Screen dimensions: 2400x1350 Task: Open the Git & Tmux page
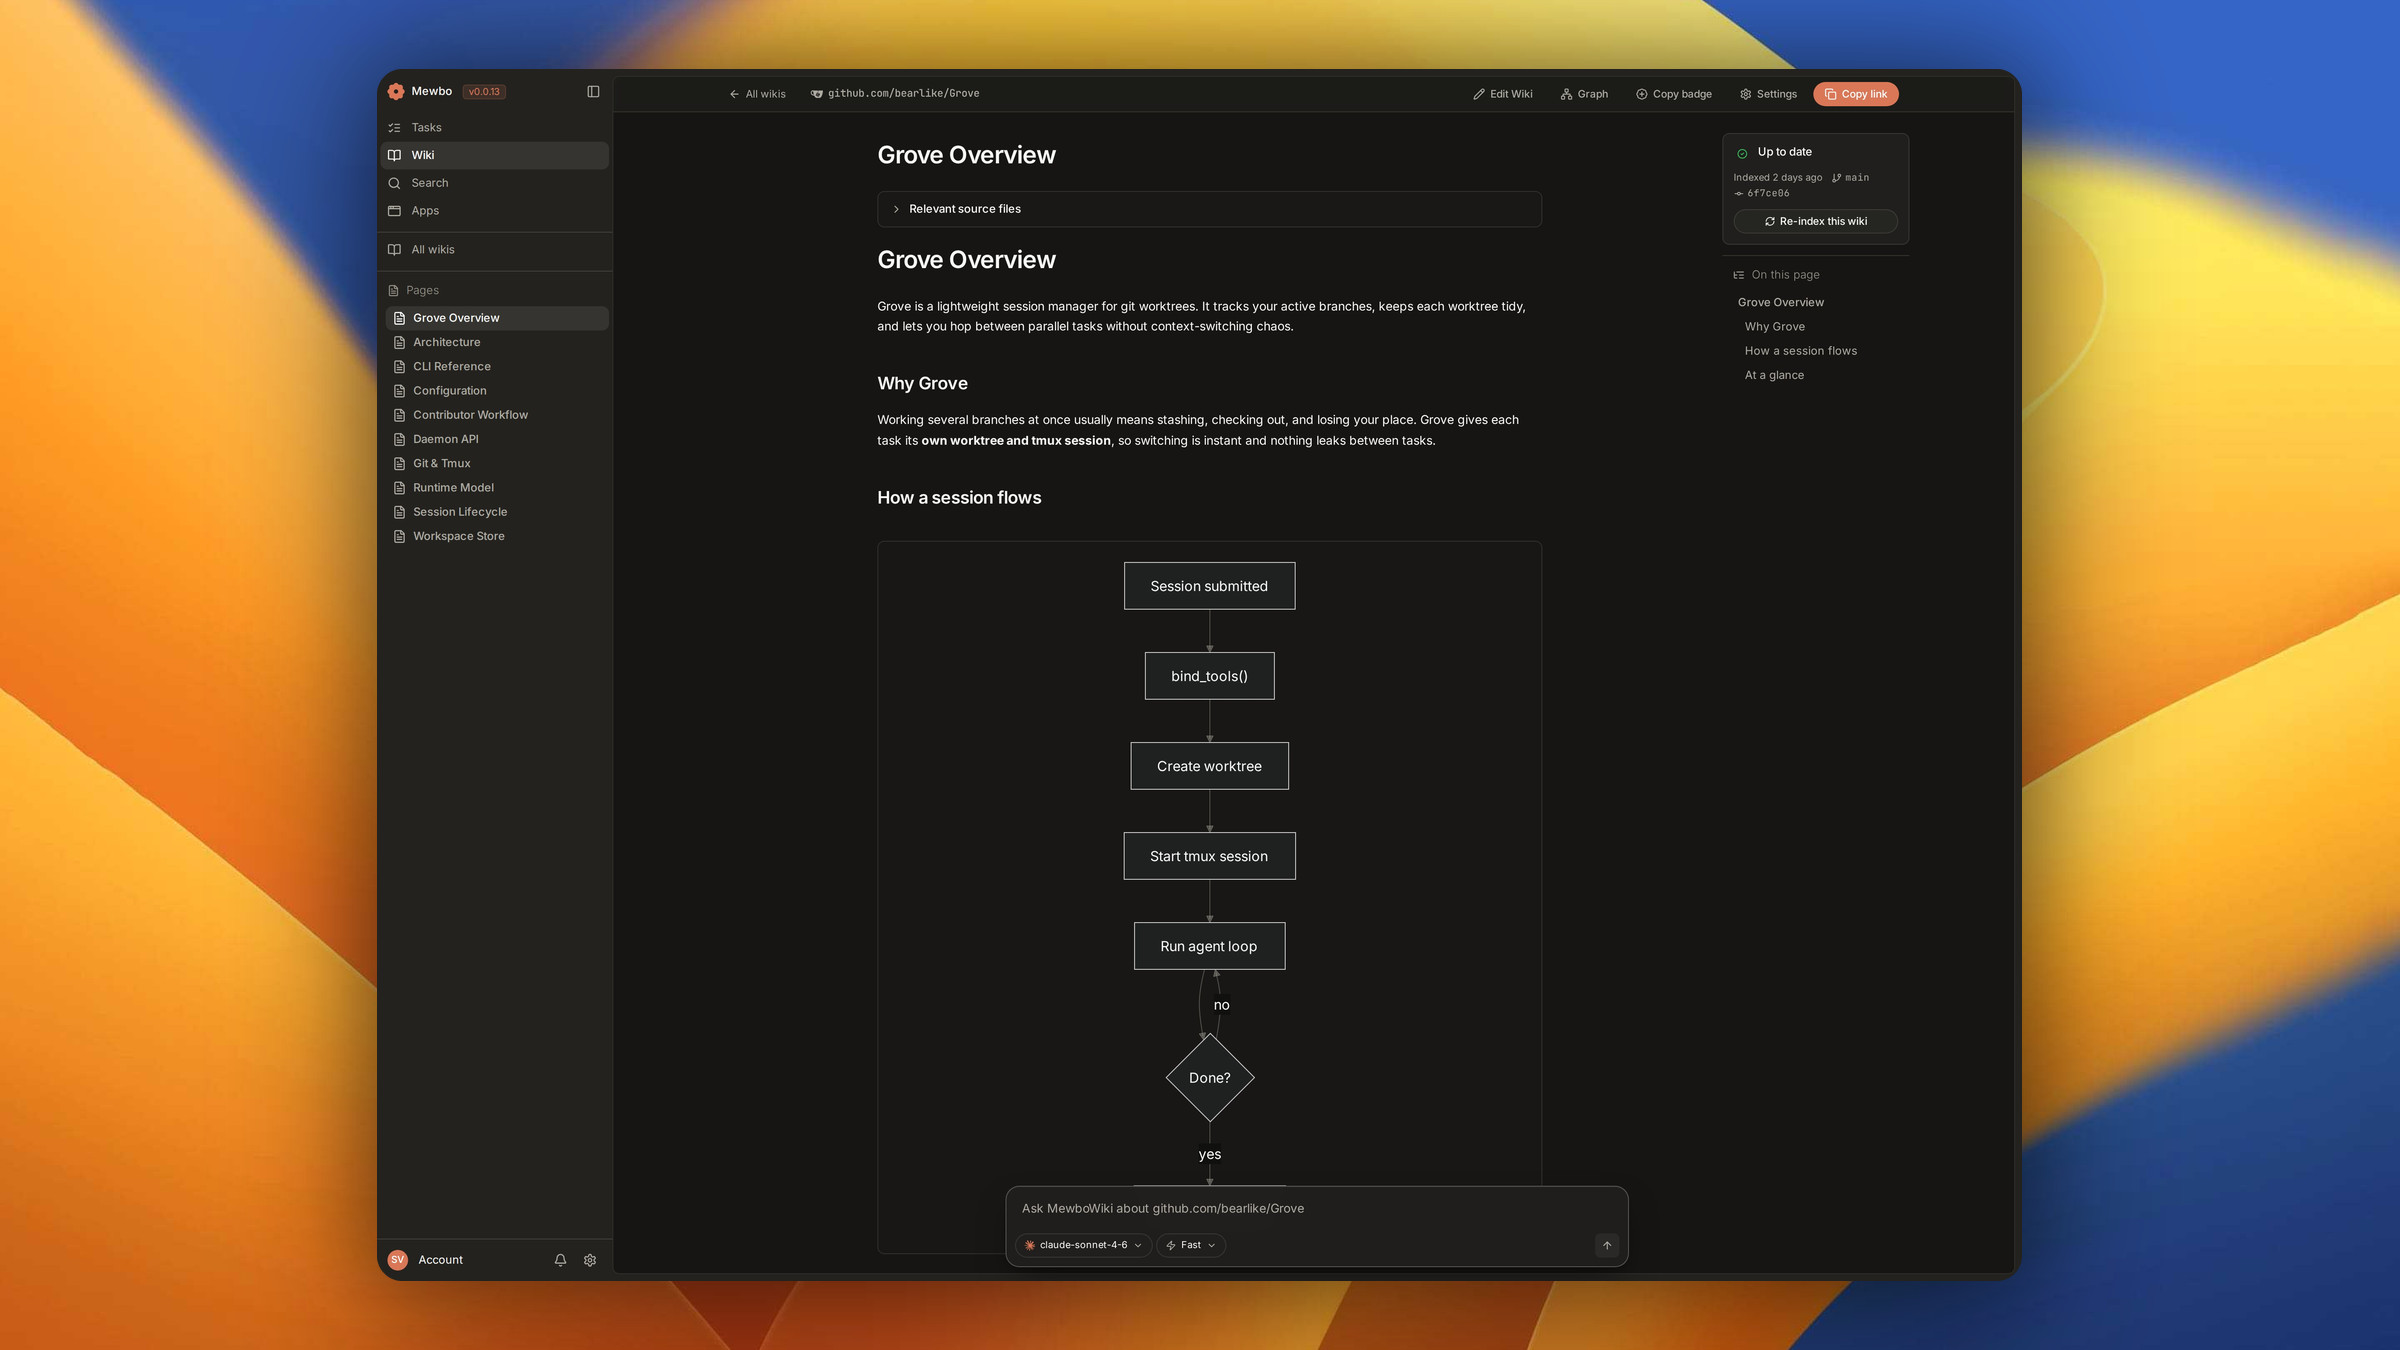(x=497, y=463)
